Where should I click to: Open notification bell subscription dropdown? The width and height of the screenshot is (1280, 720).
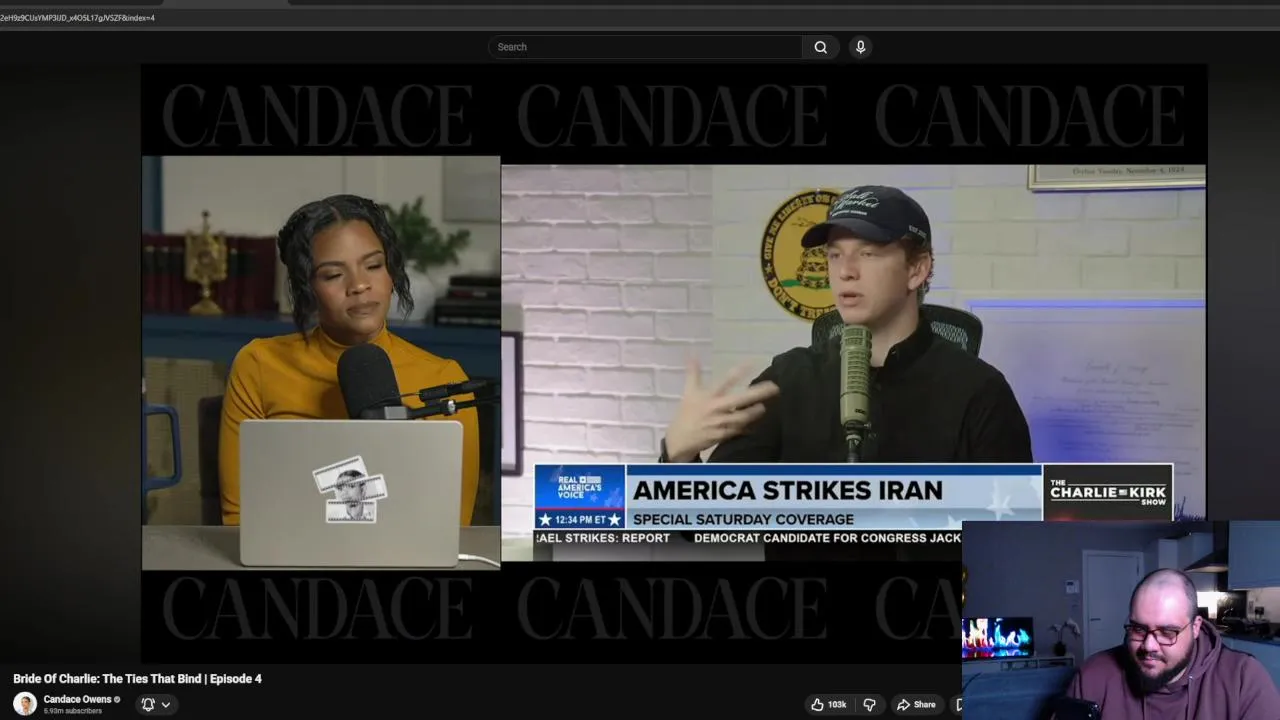pyautogui.click(x=156, y=704)
